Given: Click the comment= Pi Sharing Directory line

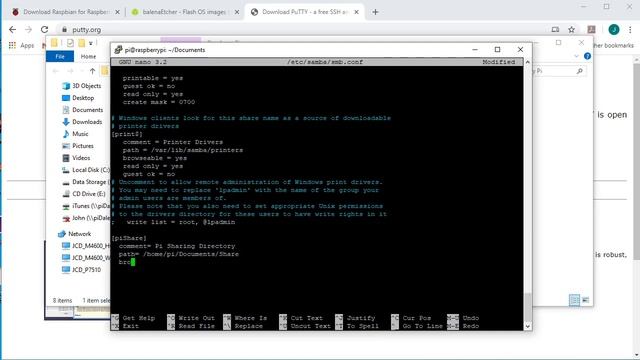Looking at the screenshot, I should point(177,246).
